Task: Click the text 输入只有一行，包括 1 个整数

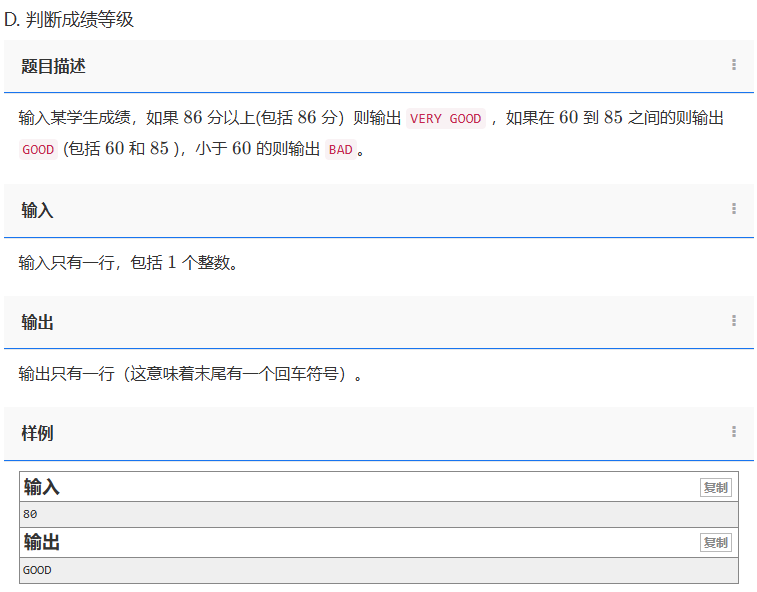Action: pyautogui.click(x=128, y=263)
